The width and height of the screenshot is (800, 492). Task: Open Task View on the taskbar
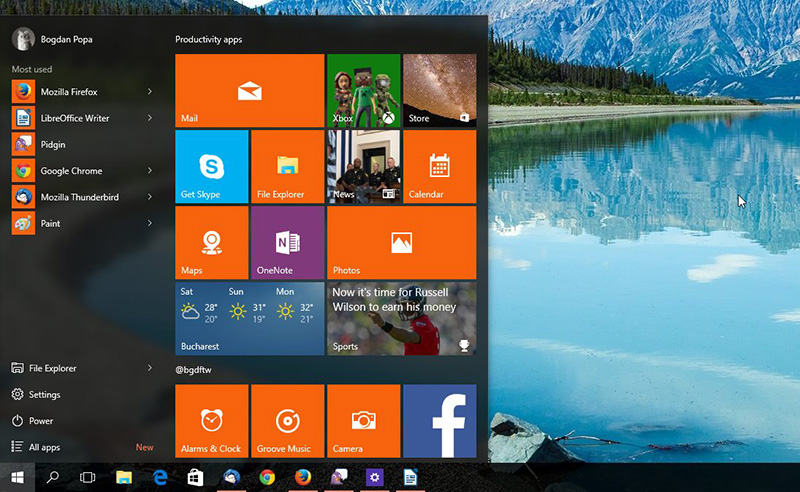click(88, 478)
